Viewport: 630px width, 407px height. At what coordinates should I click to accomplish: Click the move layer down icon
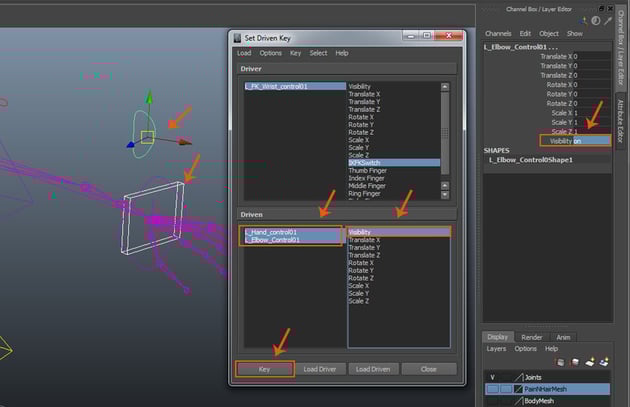coord(577,362)
